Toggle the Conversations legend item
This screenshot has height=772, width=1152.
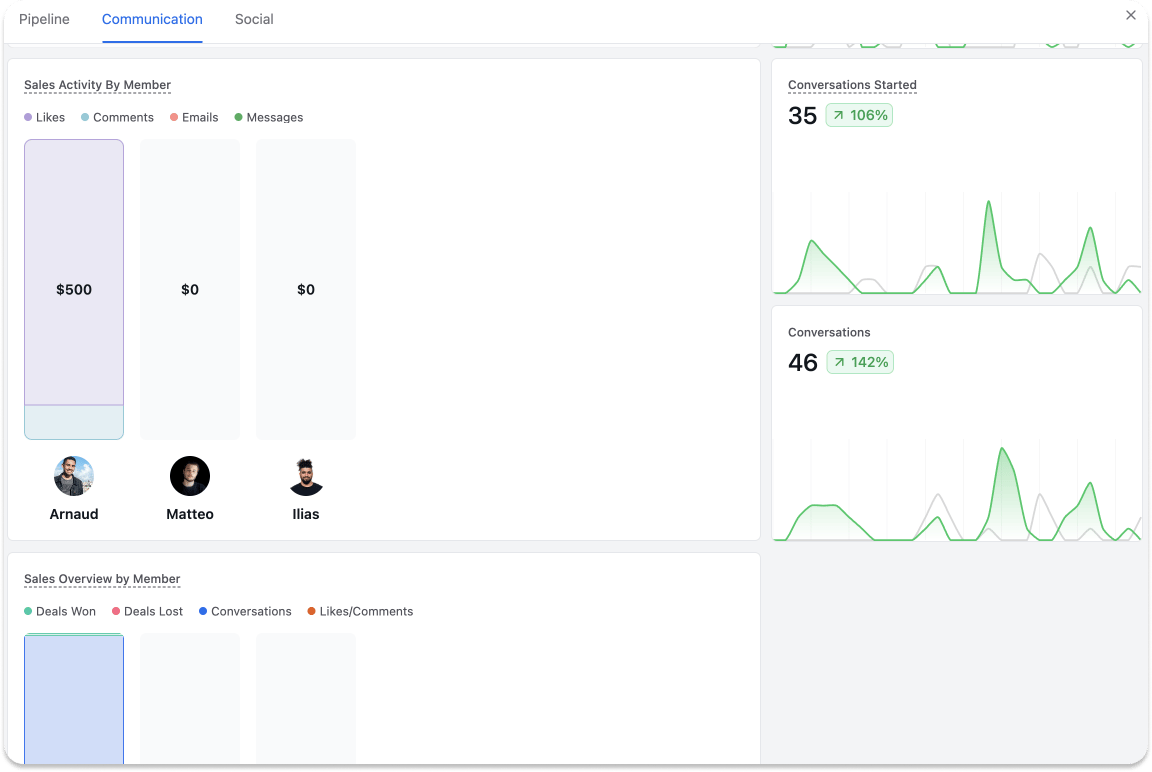point(245,611)
